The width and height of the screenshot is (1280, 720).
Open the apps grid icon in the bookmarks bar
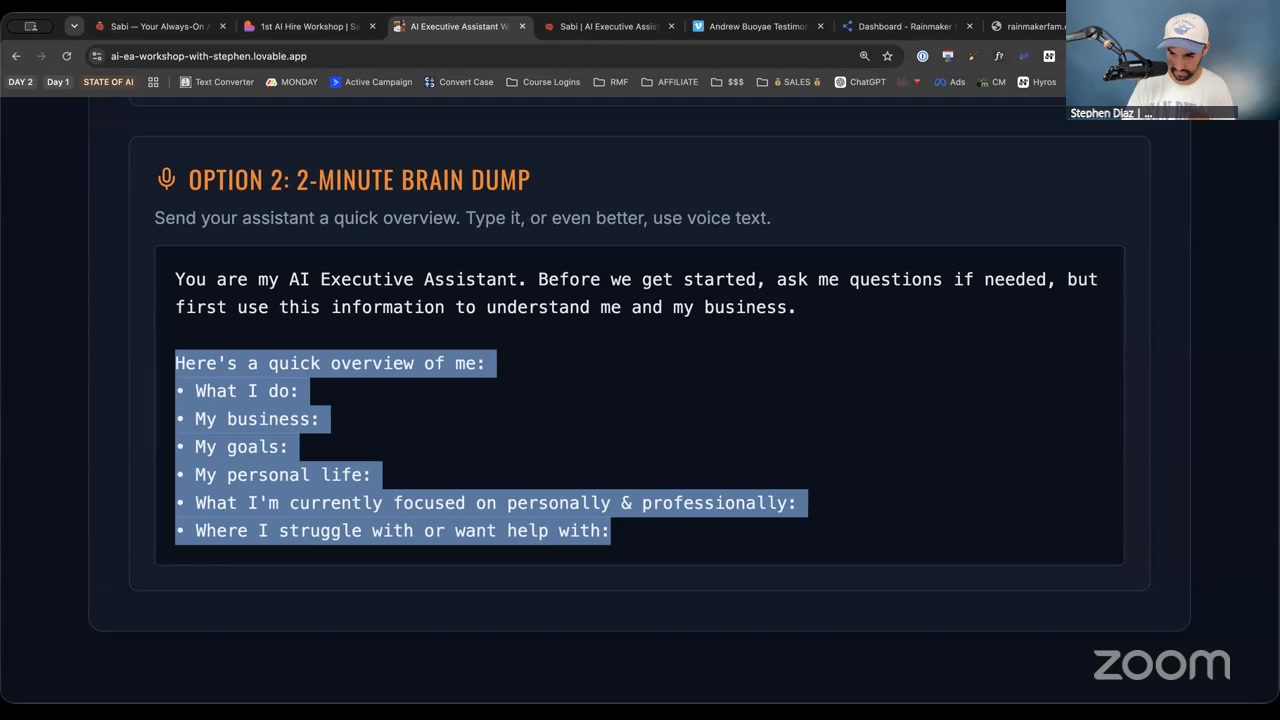pos(153,82)
